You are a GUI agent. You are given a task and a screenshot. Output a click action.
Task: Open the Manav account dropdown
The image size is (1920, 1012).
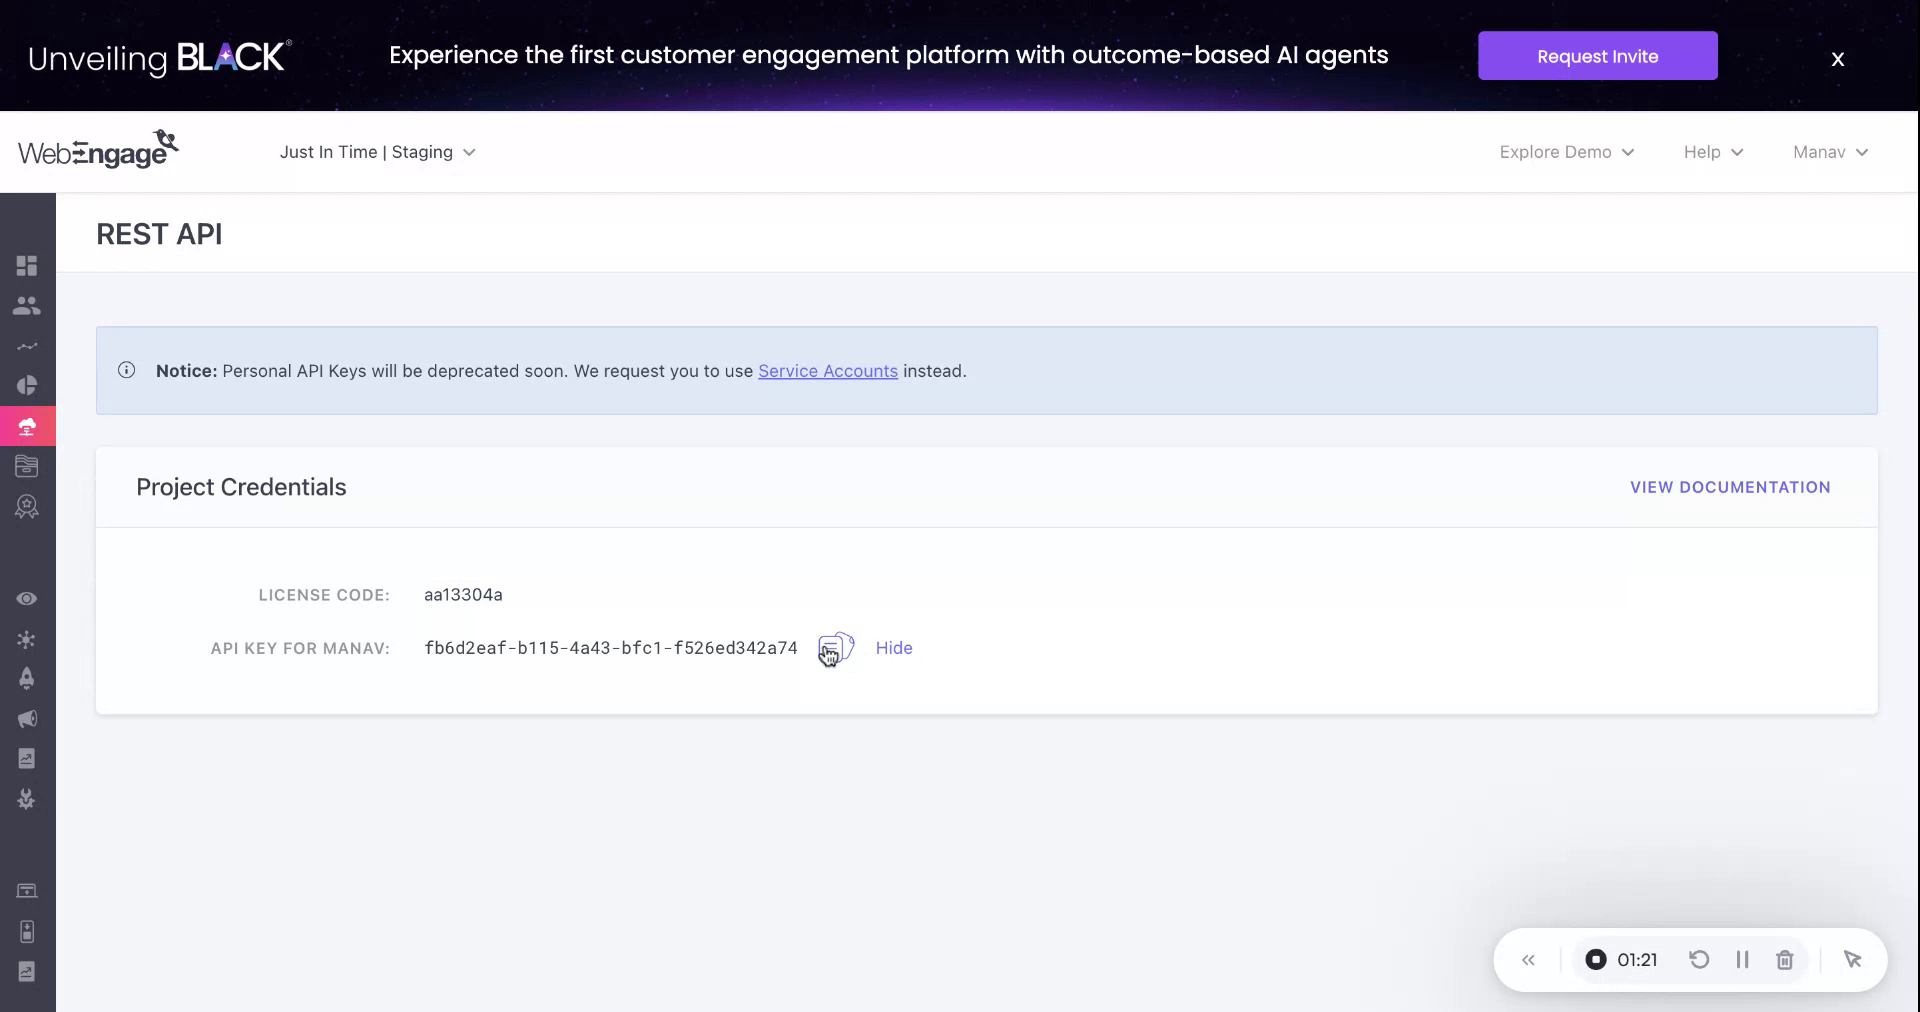pos(1829,152)
